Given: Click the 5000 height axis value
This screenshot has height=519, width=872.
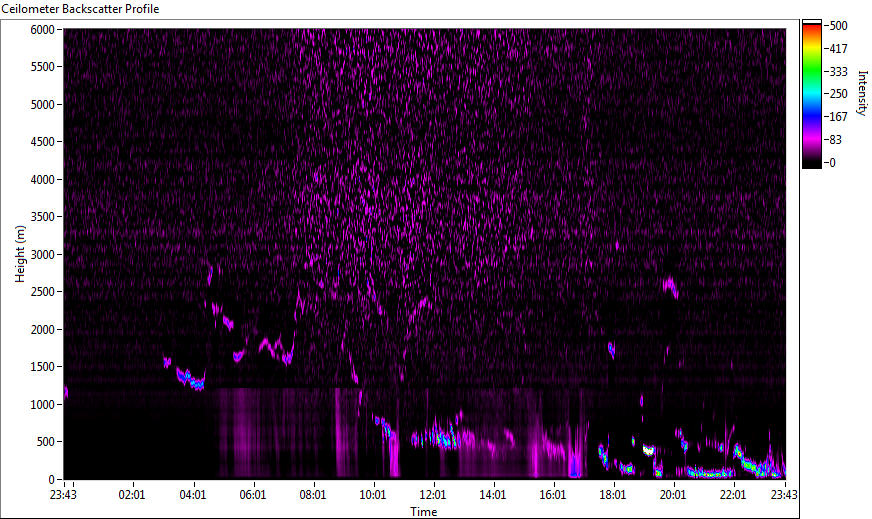Looking at the screenshot, I should tap(42, 105).
